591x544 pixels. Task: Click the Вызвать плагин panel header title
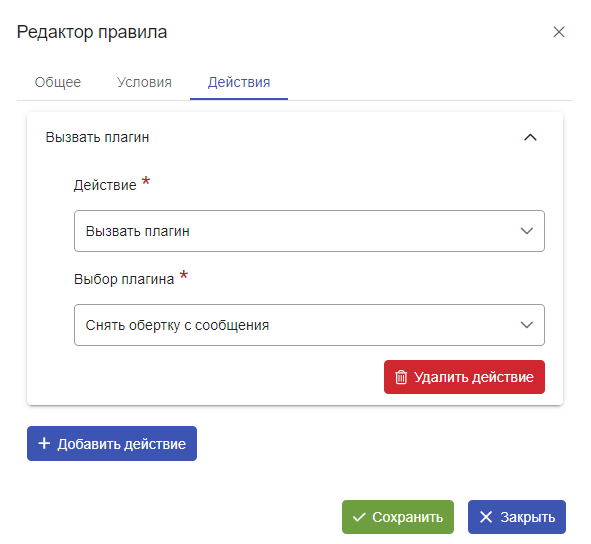[x=97, y=137]
